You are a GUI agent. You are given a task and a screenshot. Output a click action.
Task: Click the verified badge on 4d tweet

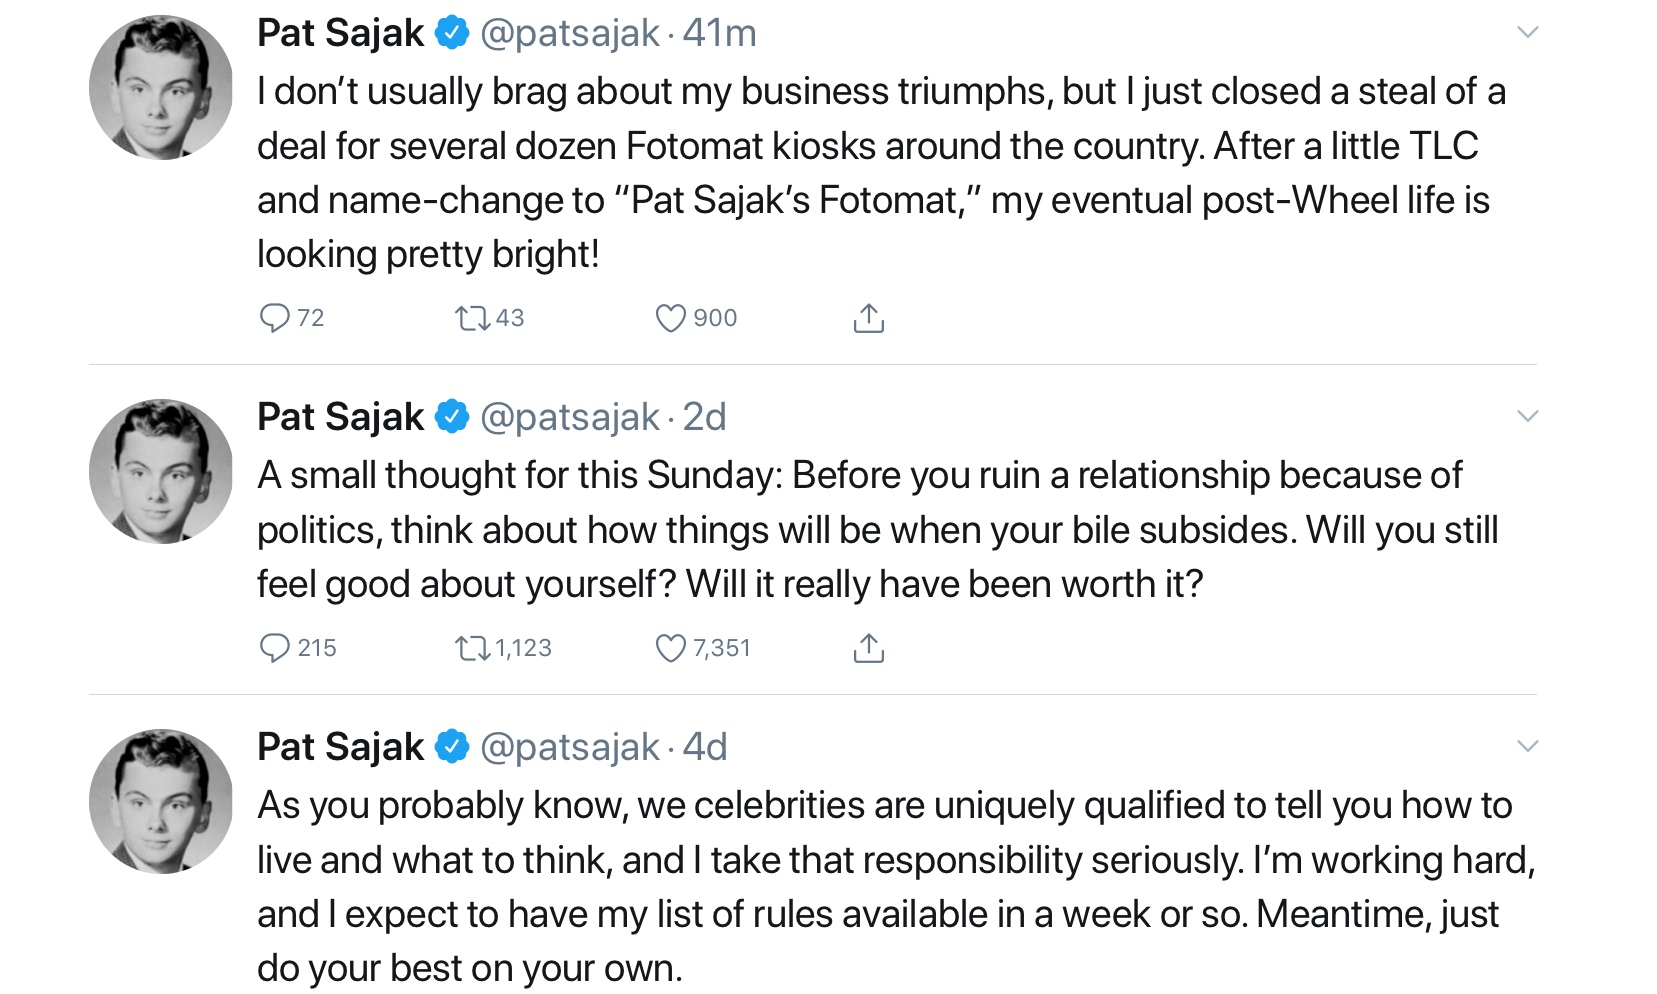pos(452,747)
